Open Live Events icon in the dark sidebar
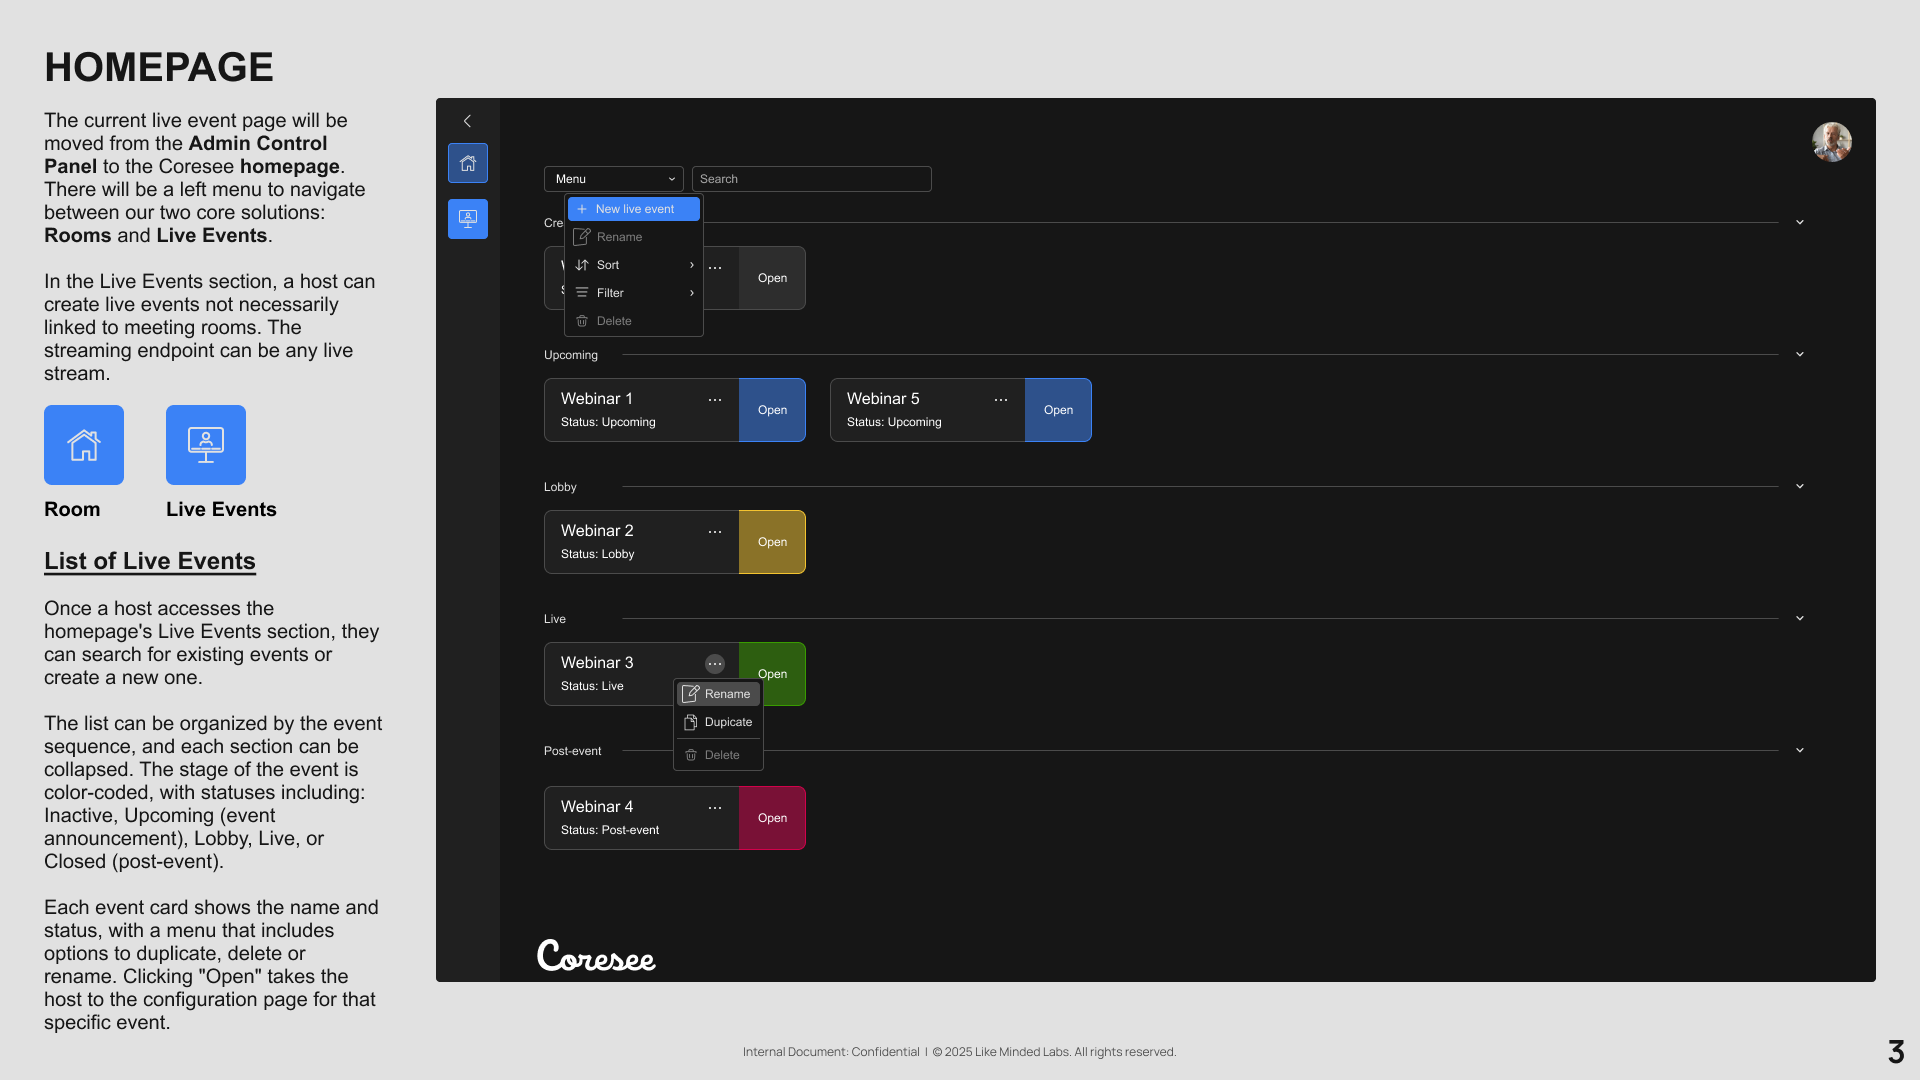 (467, 219)
